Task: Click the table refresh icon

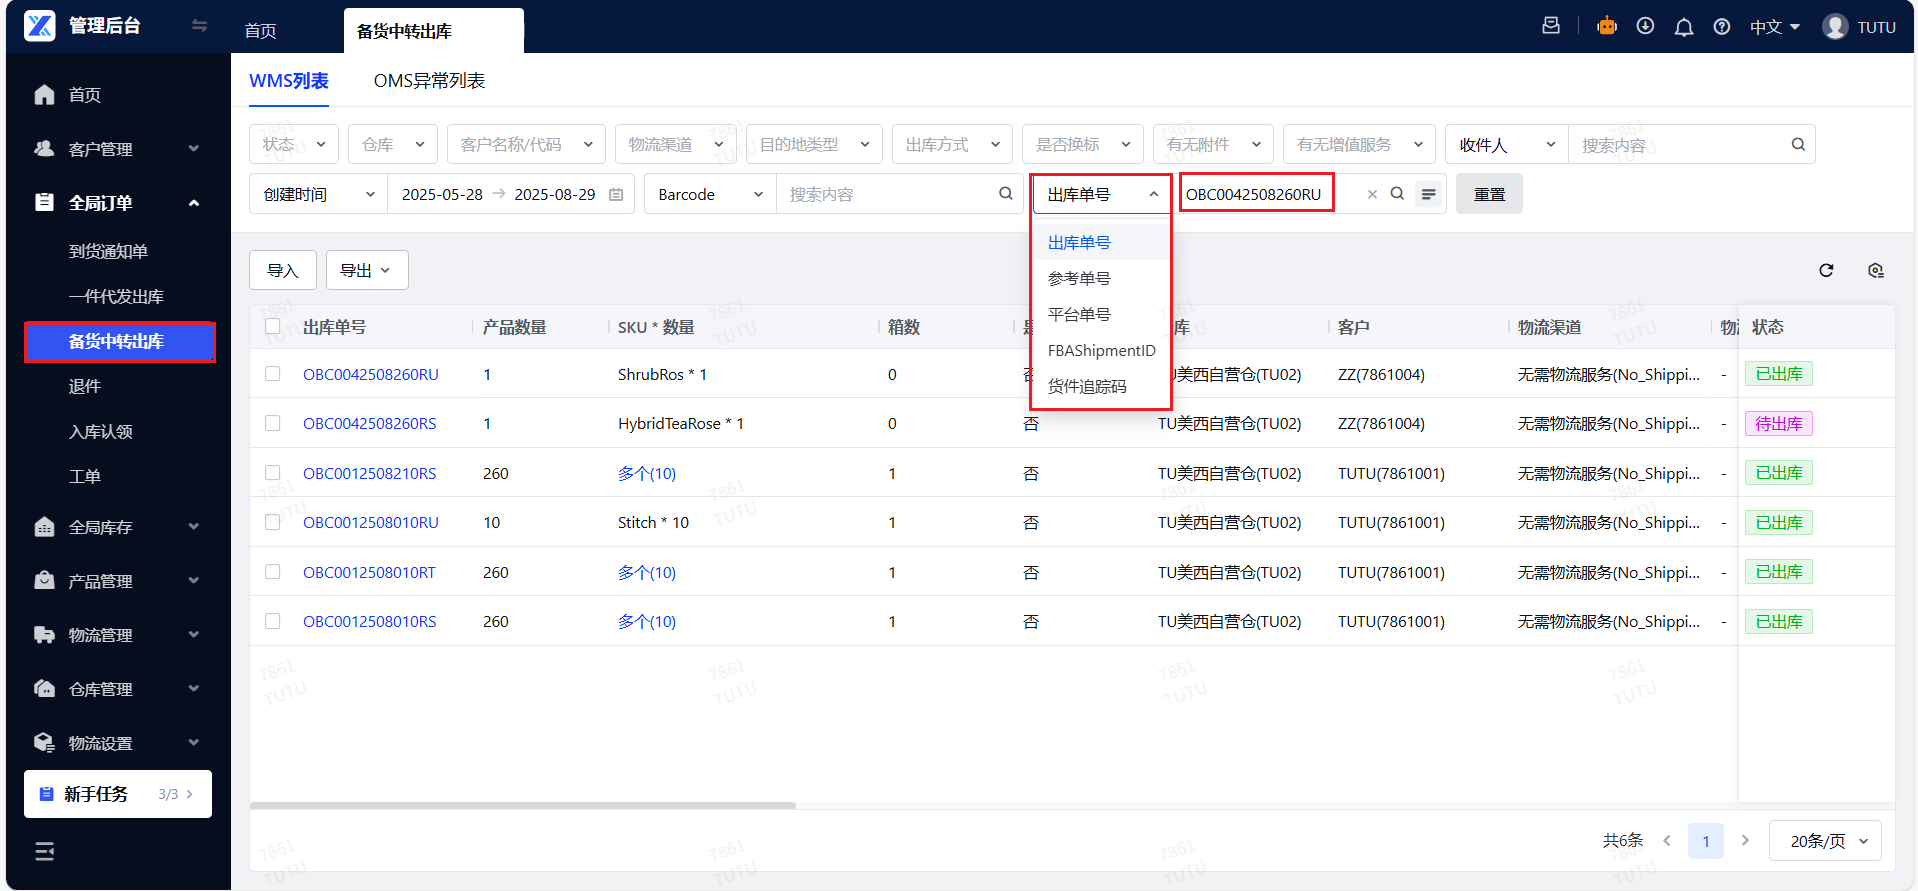Action: (x=1826, y=270)
